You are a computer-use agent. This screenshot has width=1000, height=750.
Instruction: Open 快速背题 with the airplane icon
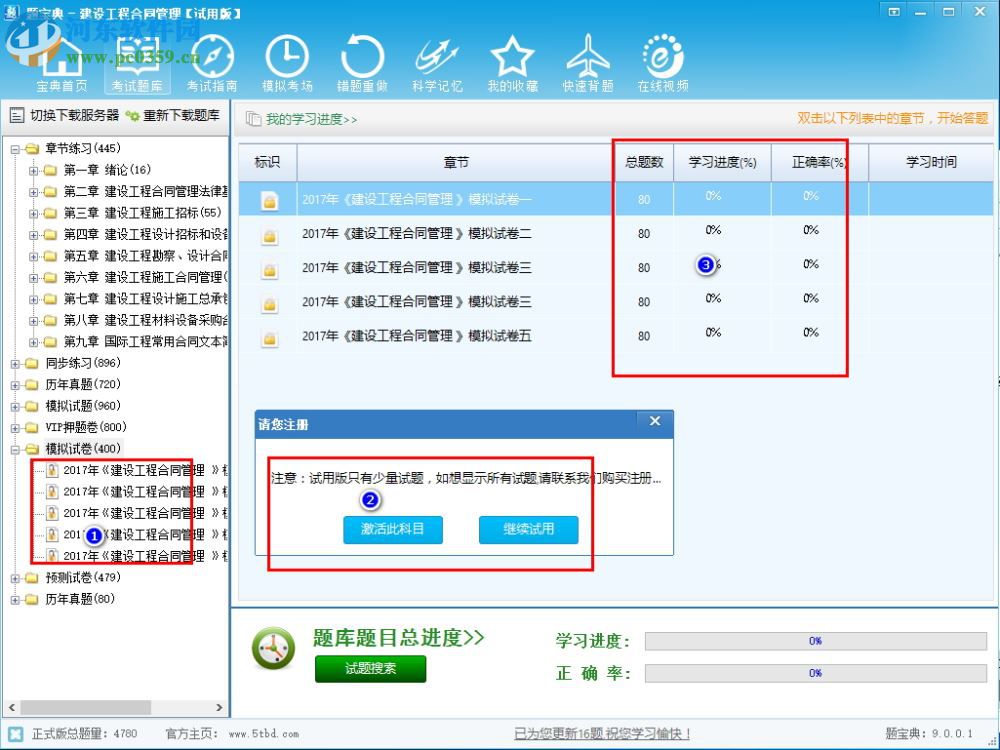[587, 57]
